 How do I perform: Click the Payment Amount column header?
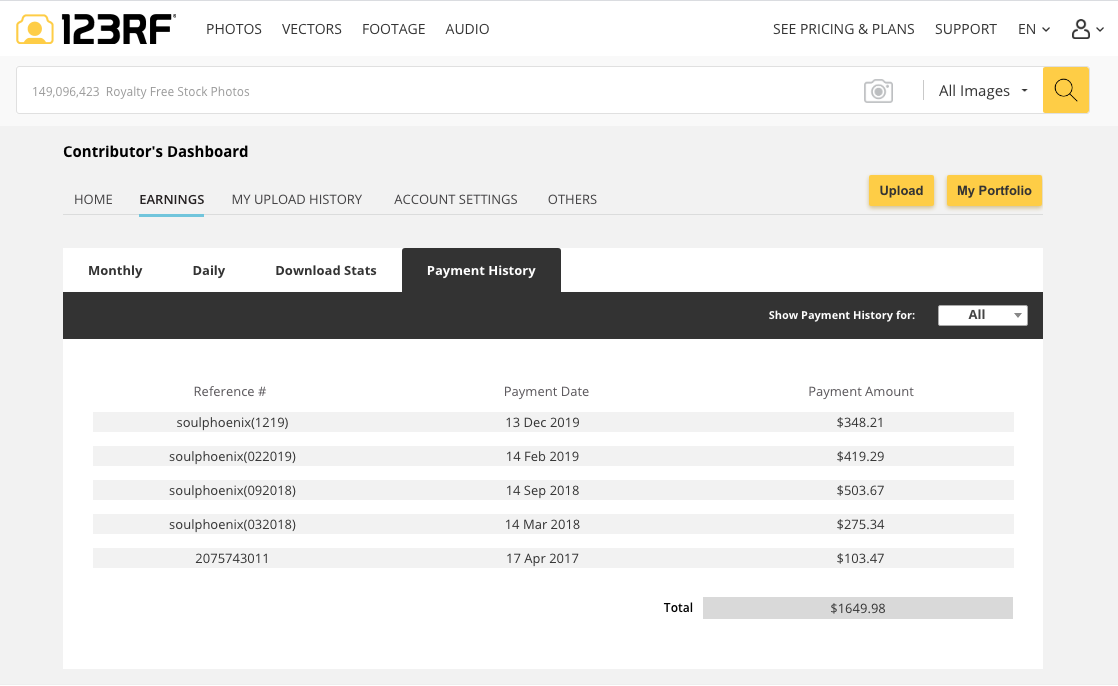point(861,391)
